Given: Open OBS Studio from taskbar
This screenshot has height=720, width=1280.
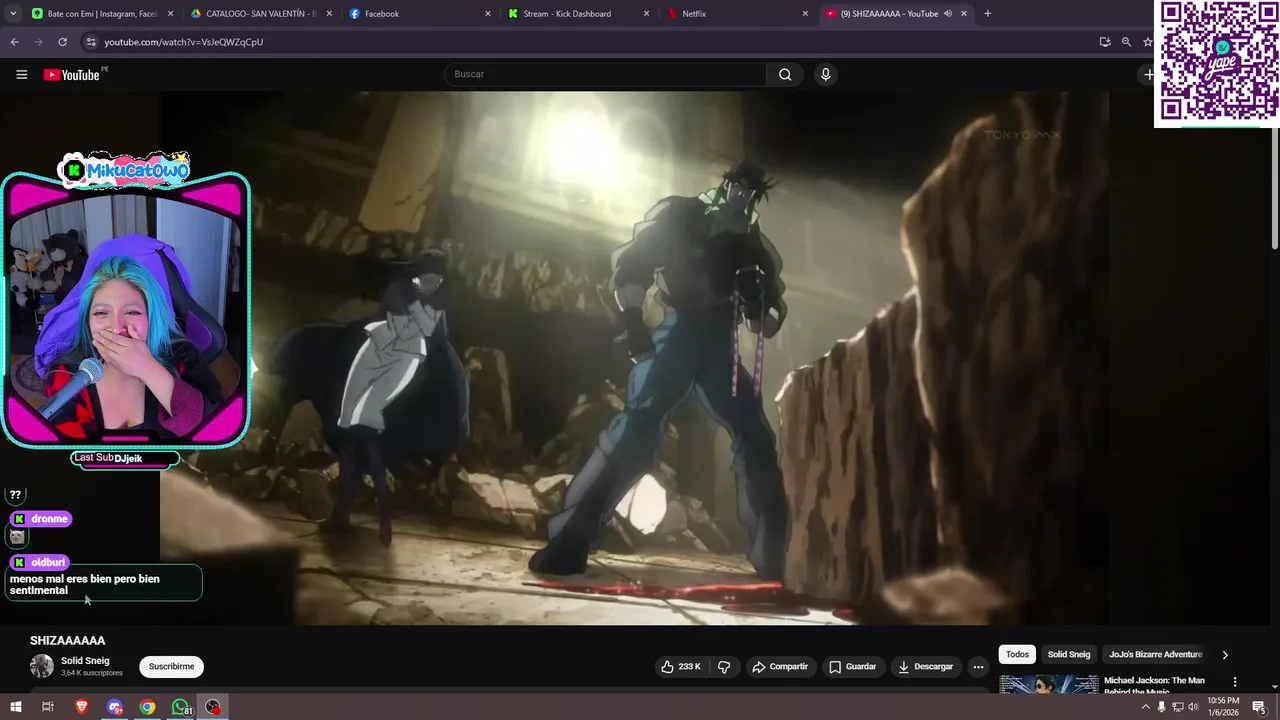Looking at the screenshot, I should [213, 707].
